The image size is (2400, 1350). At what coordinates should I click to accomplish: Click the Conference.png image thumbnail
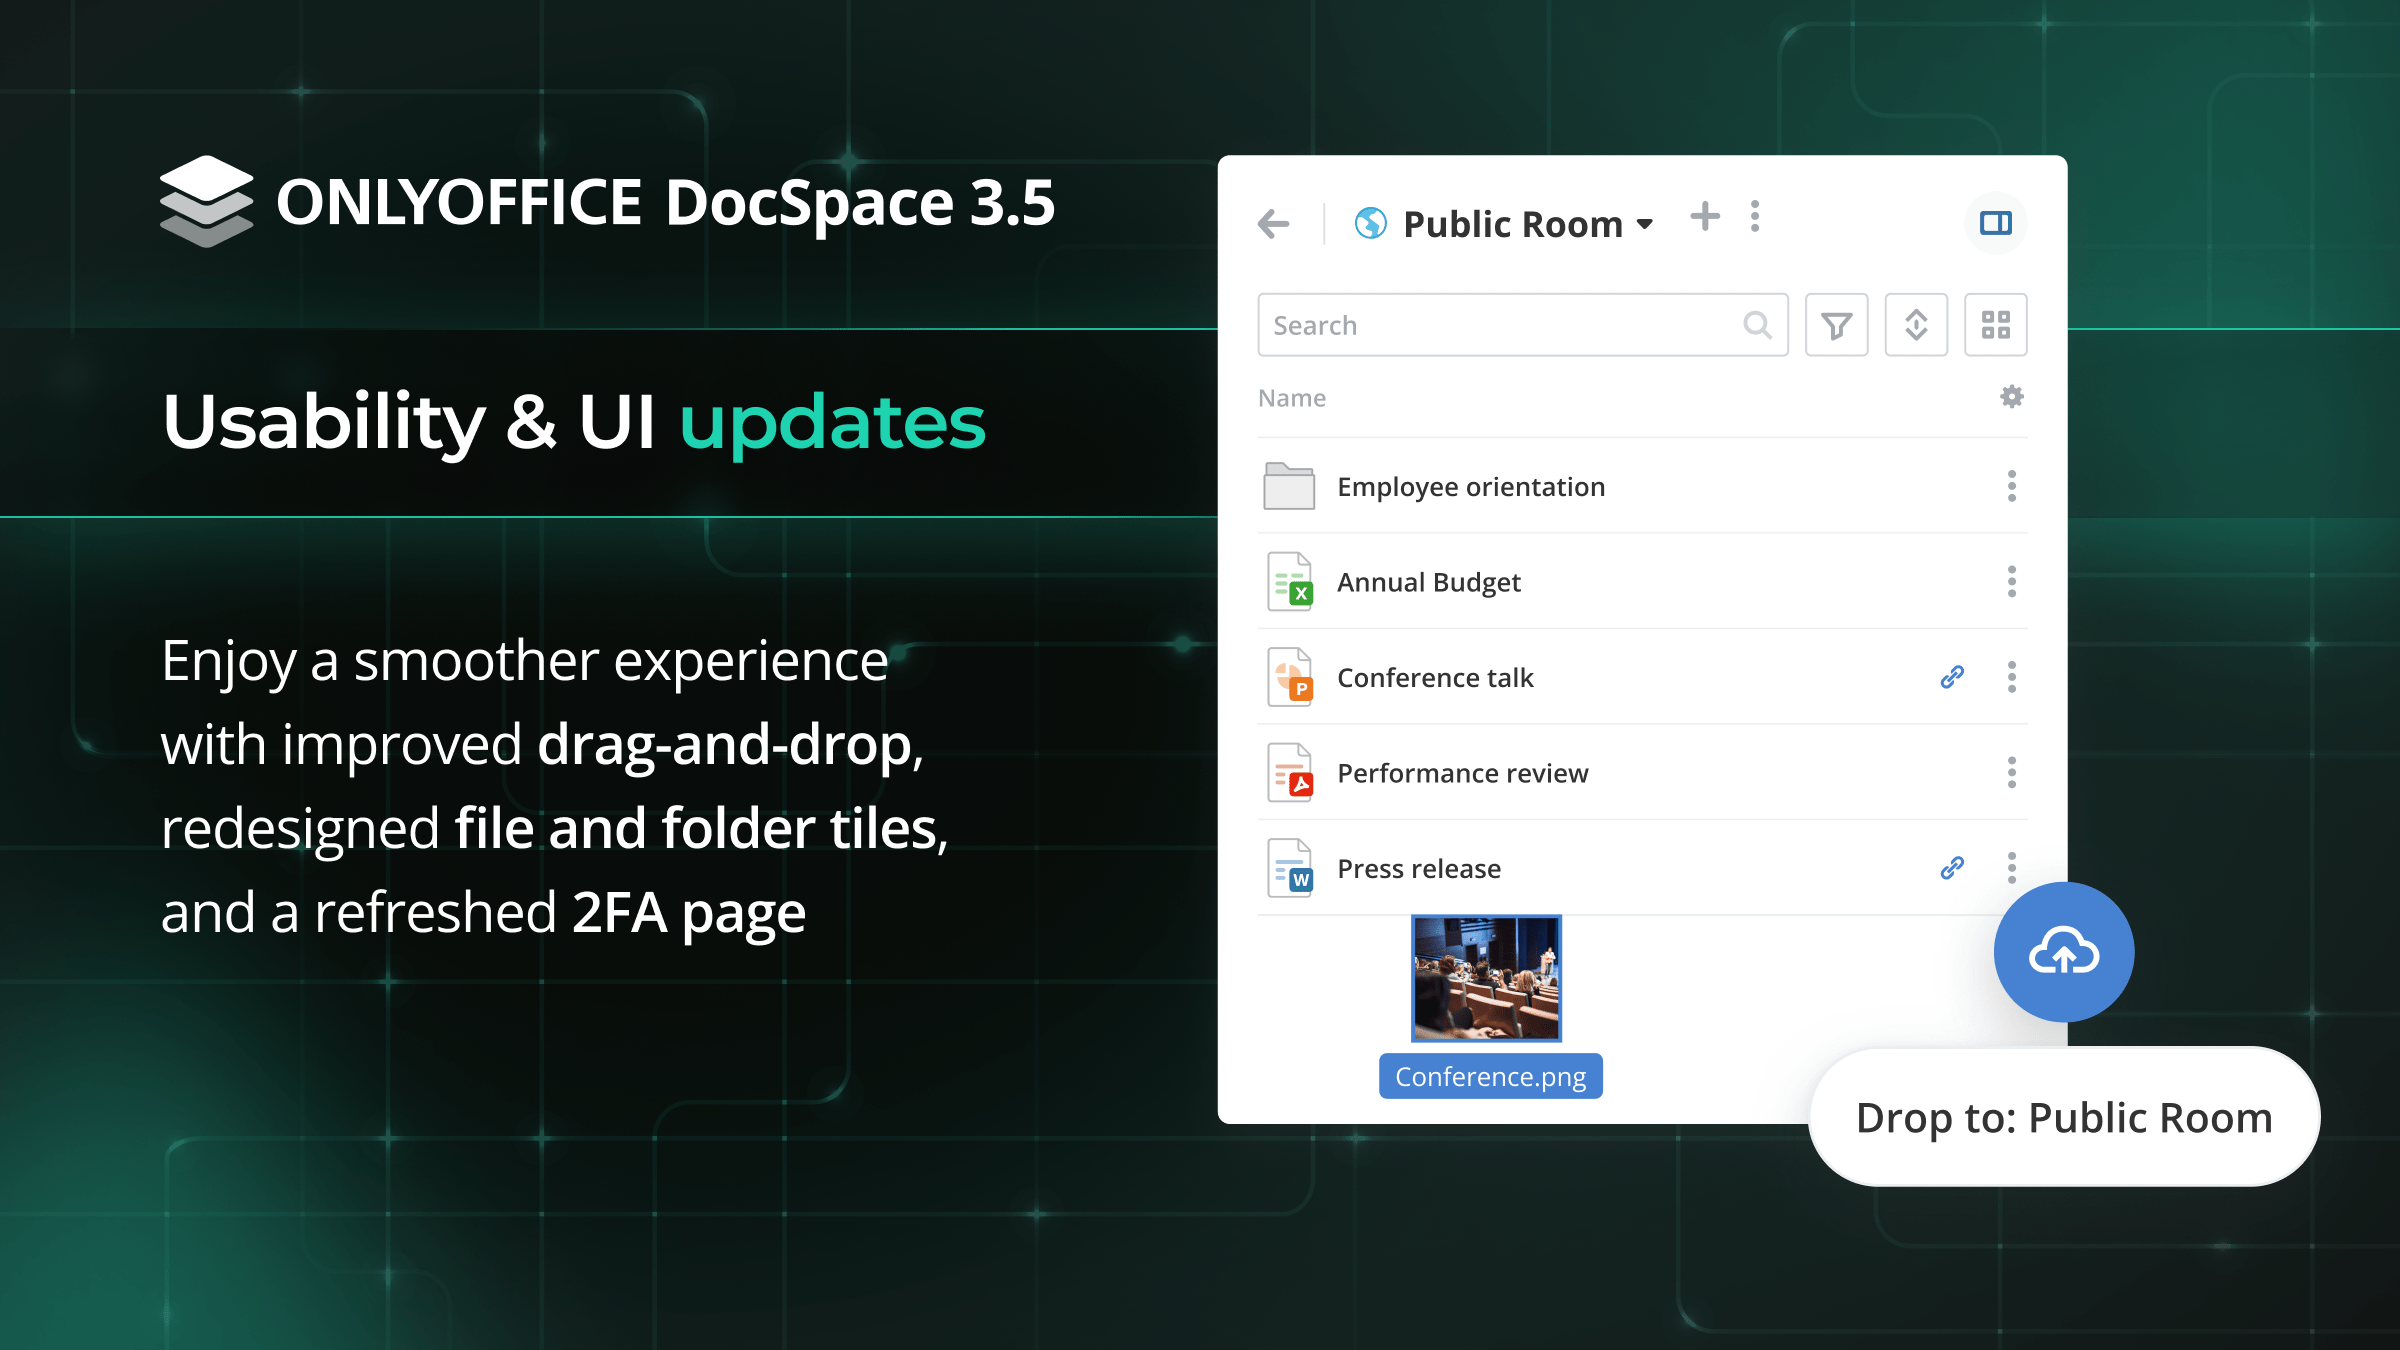[x=1486, y=978]
